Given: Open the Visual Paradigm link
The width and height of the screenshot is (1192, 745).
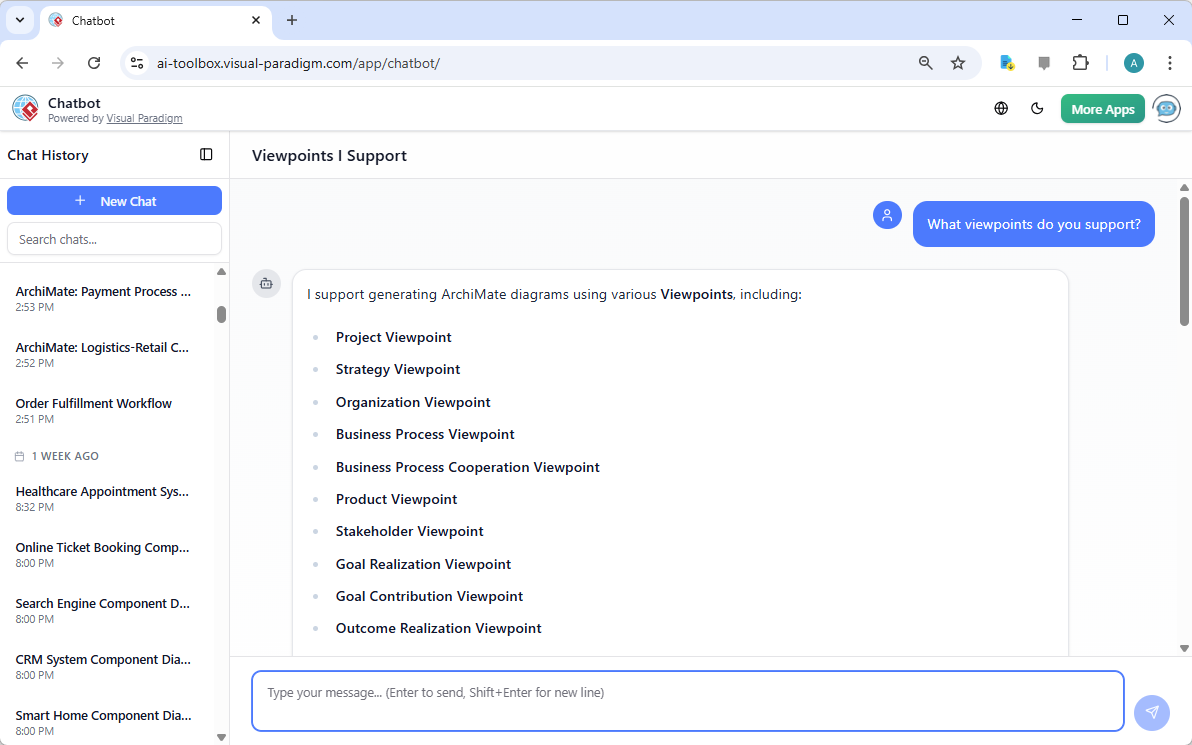Looking at the screenshot, I should [x=144, y=119].
